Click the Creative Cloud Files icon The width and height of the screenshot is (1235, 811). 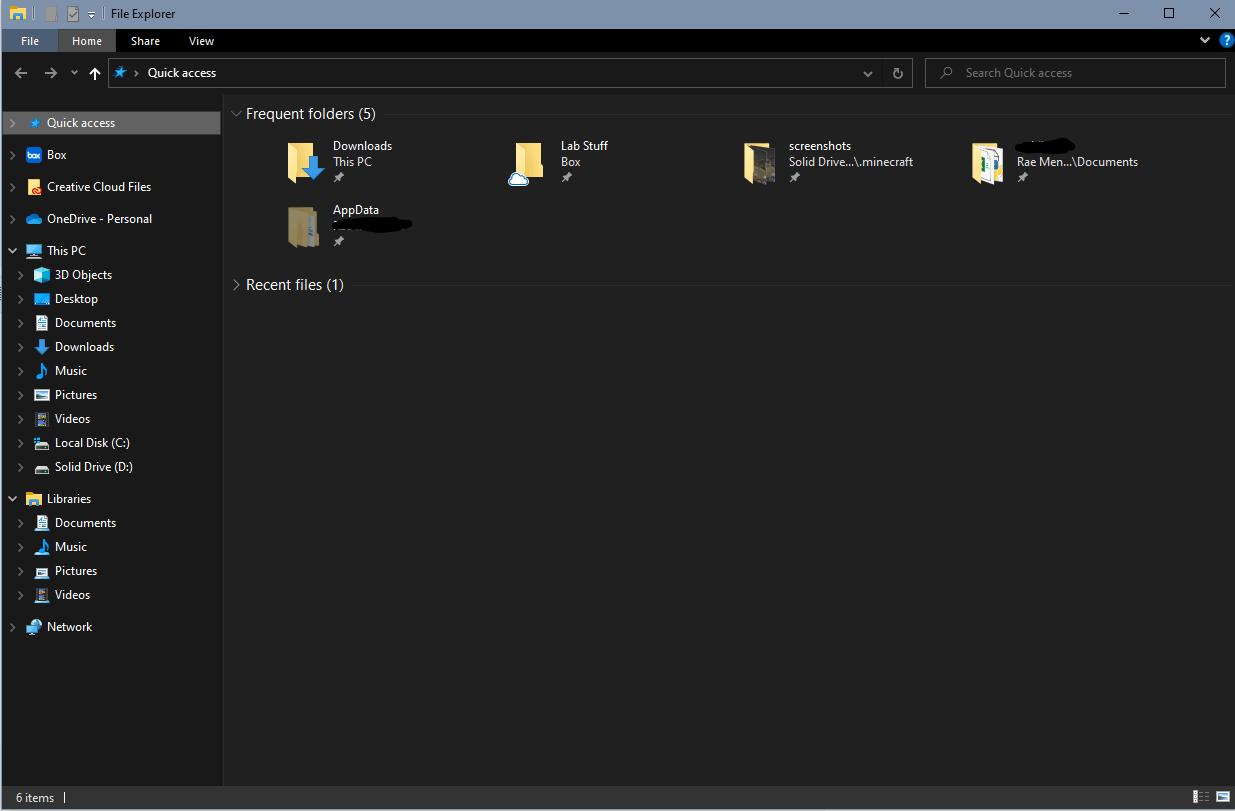(x=34, y=187)
